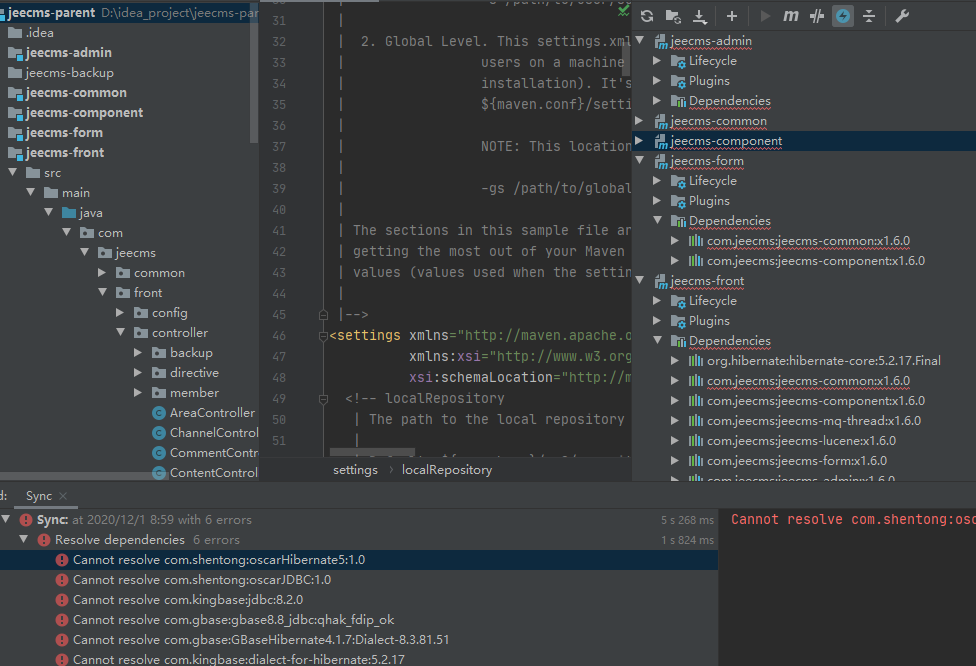The width and height of the screenshot is (976, 666).
Task: Collapse the jeecms-admin Maven module
Action: (640, 41)
